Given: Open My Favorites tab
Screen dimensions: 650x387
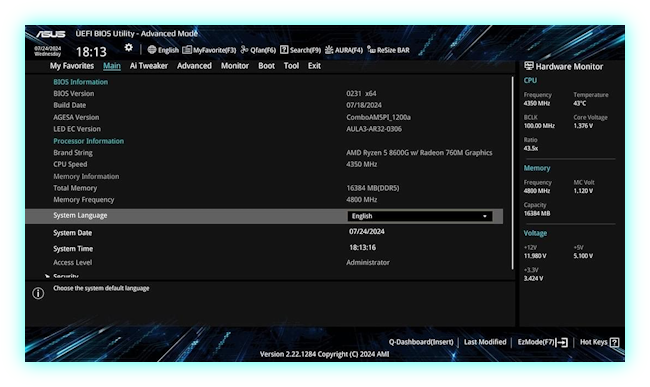Looking at the screenshot, I should 72,66.
